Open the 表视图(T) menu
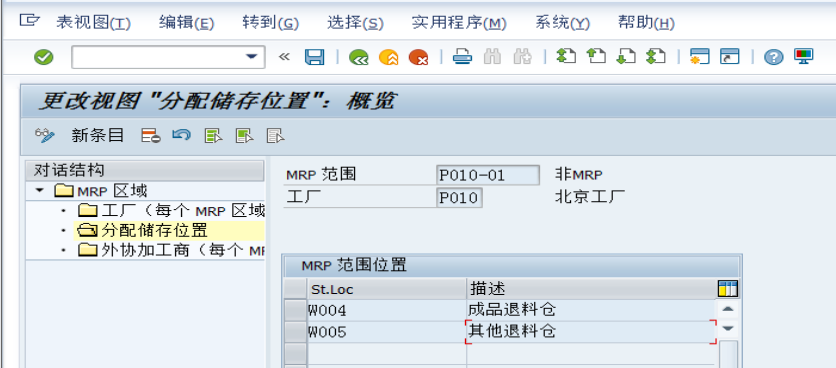 (93, 22)
